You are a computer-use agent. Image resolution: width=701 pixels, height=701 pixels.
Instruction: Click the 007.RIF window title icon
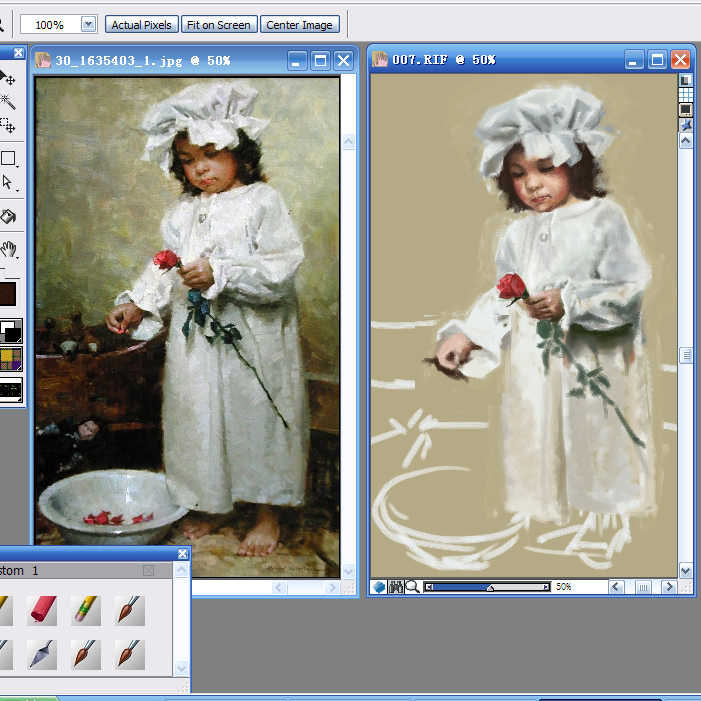click(x=380, y=59)
